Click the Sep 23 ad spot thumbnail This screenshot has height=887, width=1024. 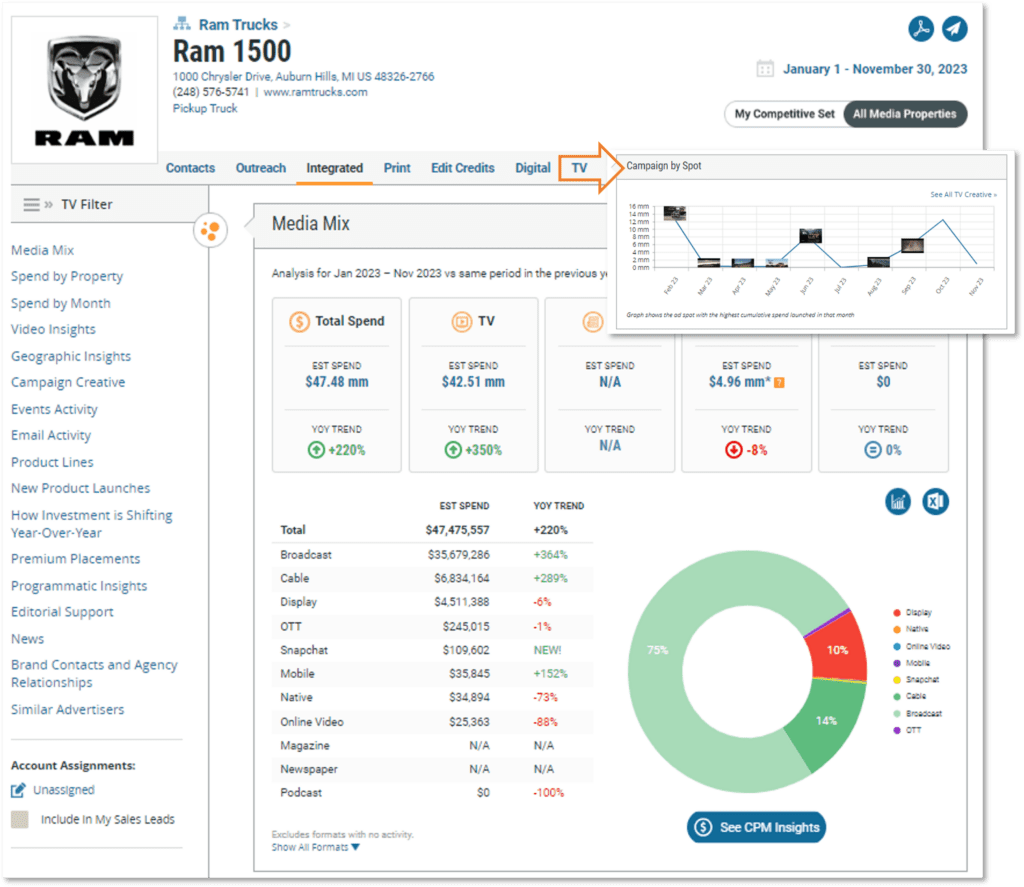point(912,246)
